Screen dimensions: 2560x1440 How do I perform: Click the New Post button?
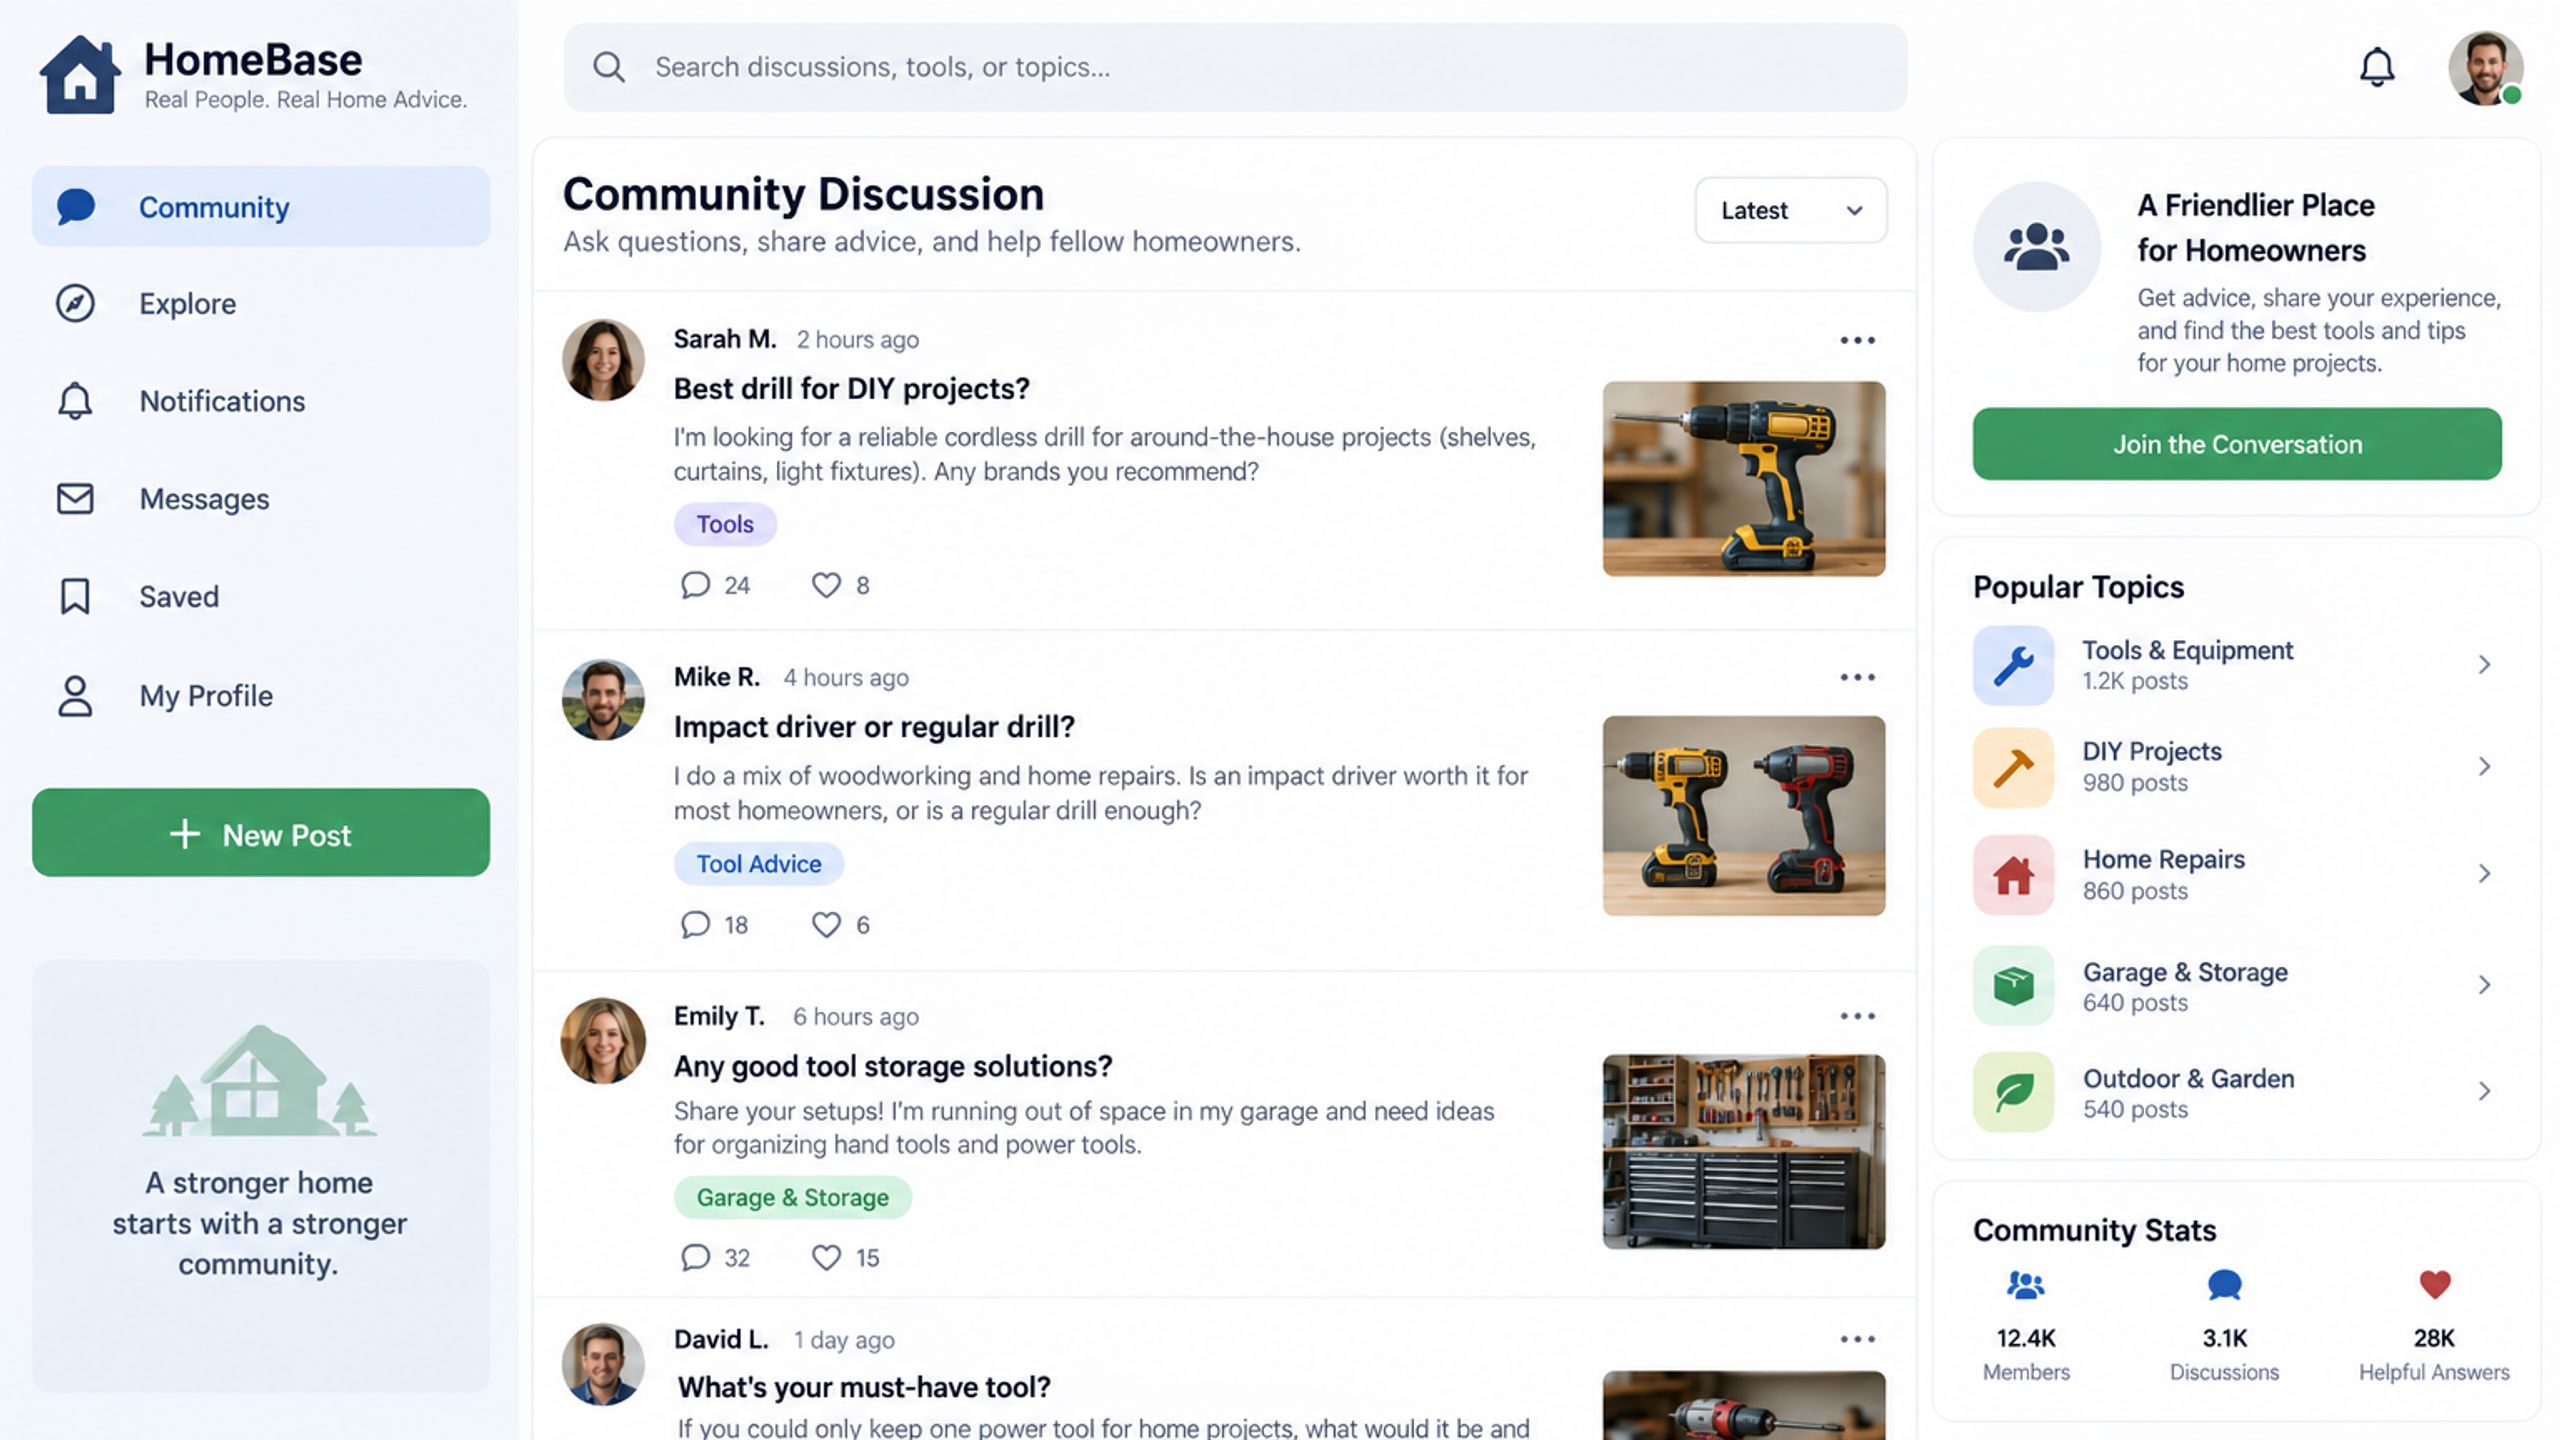261,833
